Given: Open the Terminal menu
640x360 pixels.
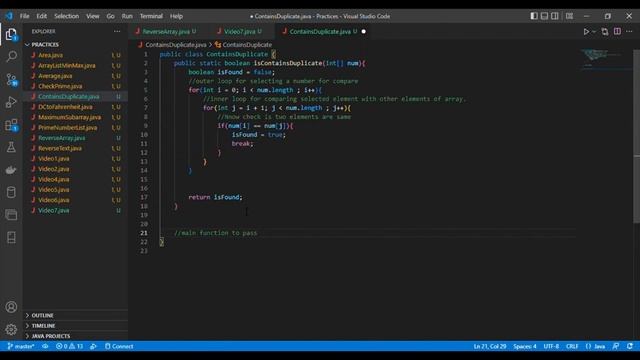Looking at the screenshot, I should click(151, 16).
